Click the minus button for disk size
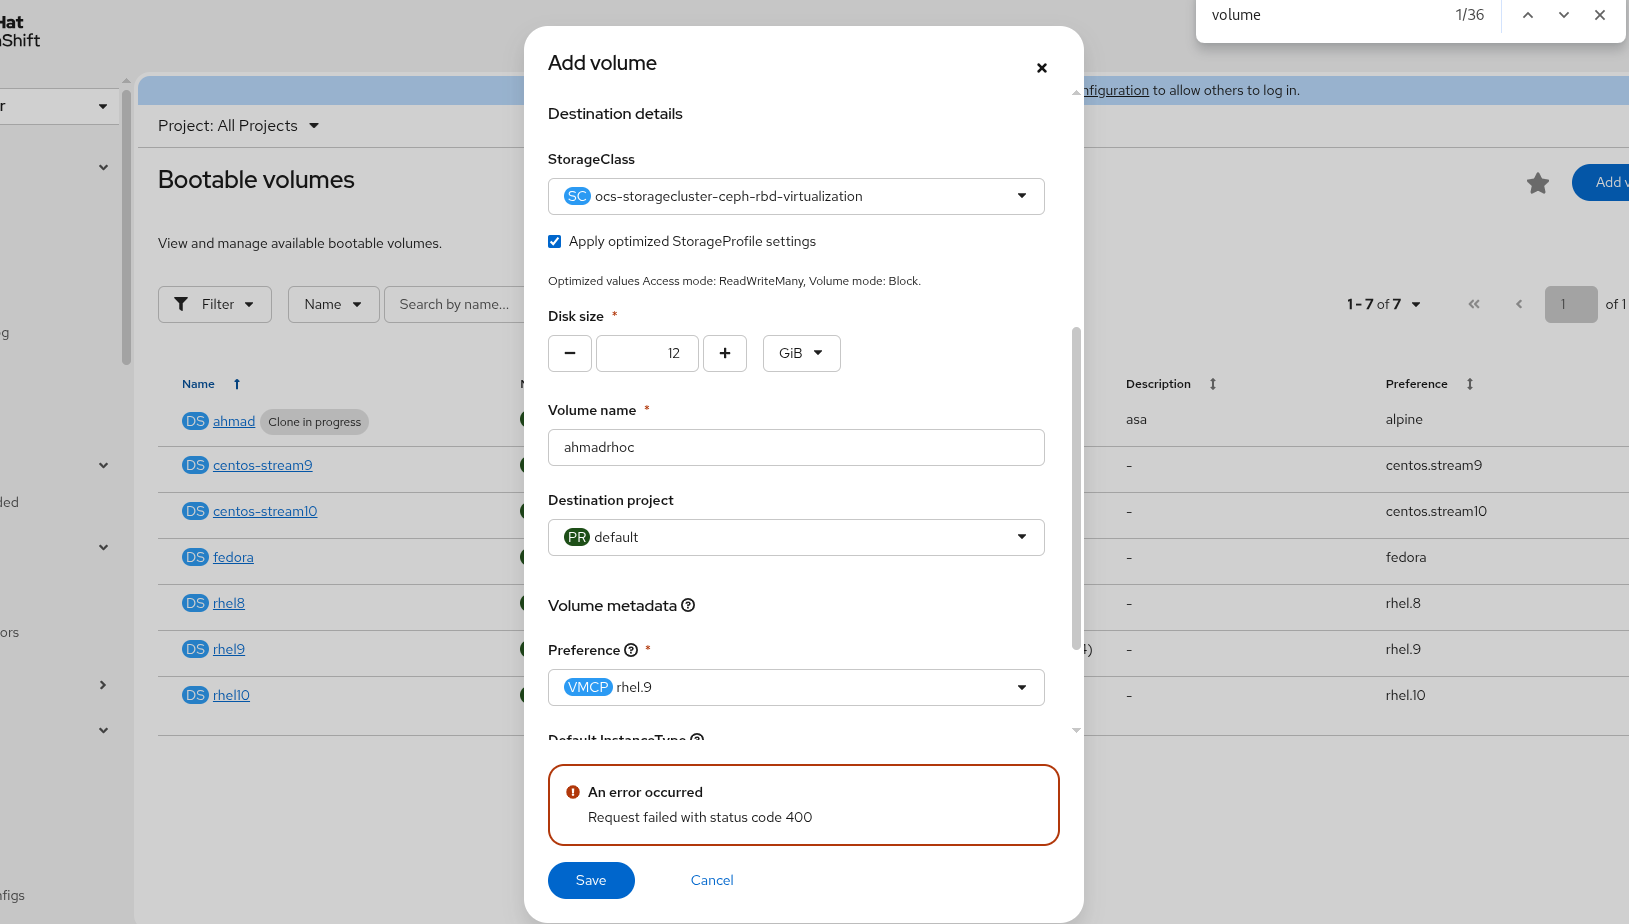This screenshot has height=924, width=1629. (570, 353)
